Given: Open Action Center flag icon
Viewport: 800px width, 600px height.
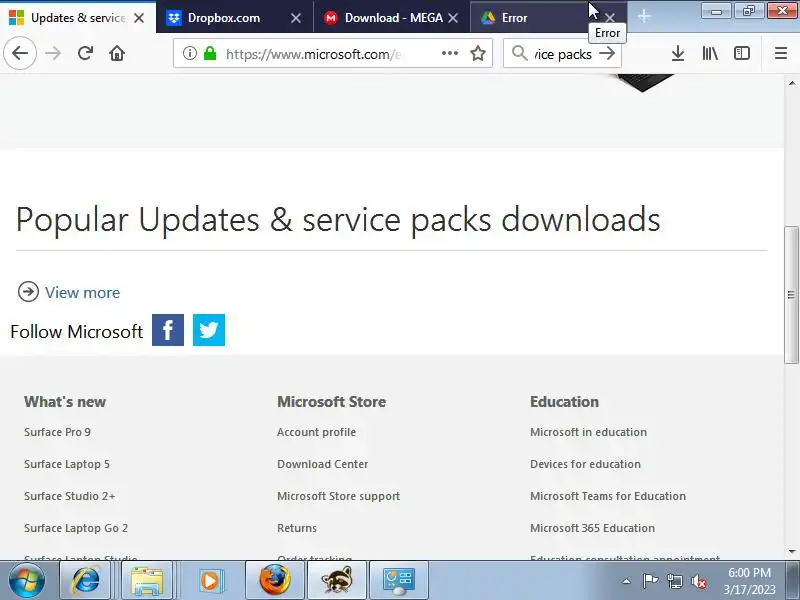Looking at the screenshot, I should pyautogui.click(x=650, y=581).
